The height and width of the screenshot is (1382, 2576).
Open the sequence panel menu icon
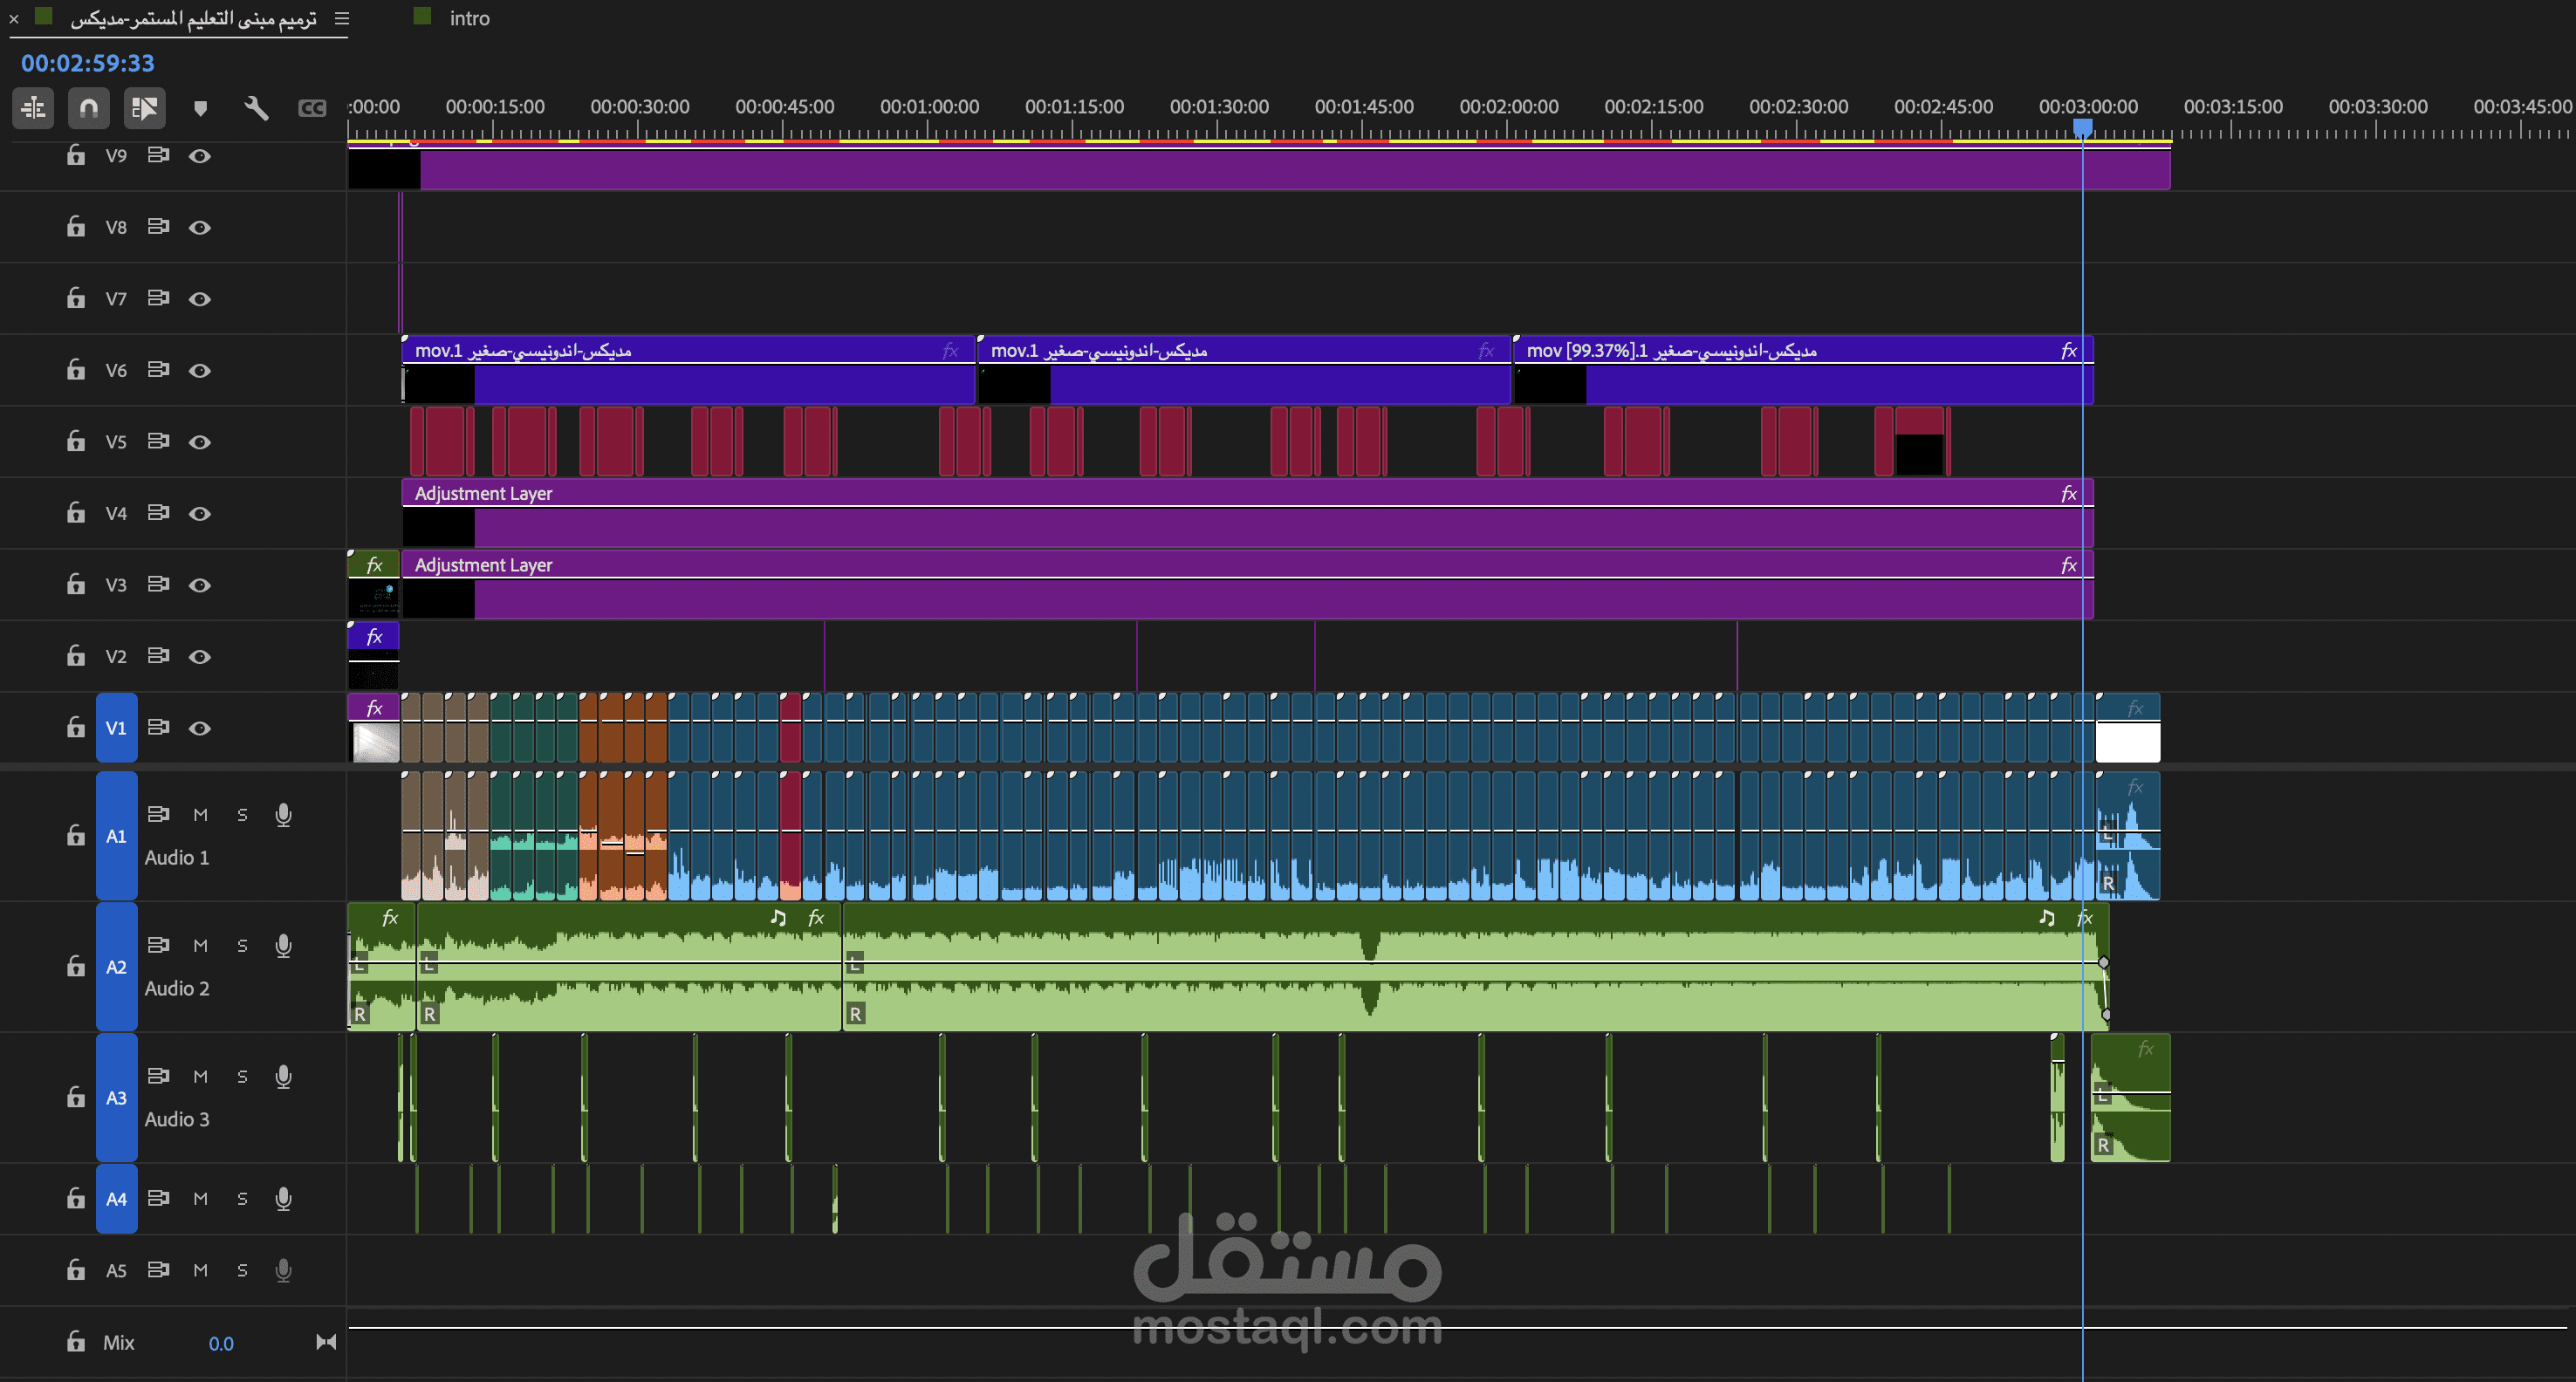tap(342, 18)
